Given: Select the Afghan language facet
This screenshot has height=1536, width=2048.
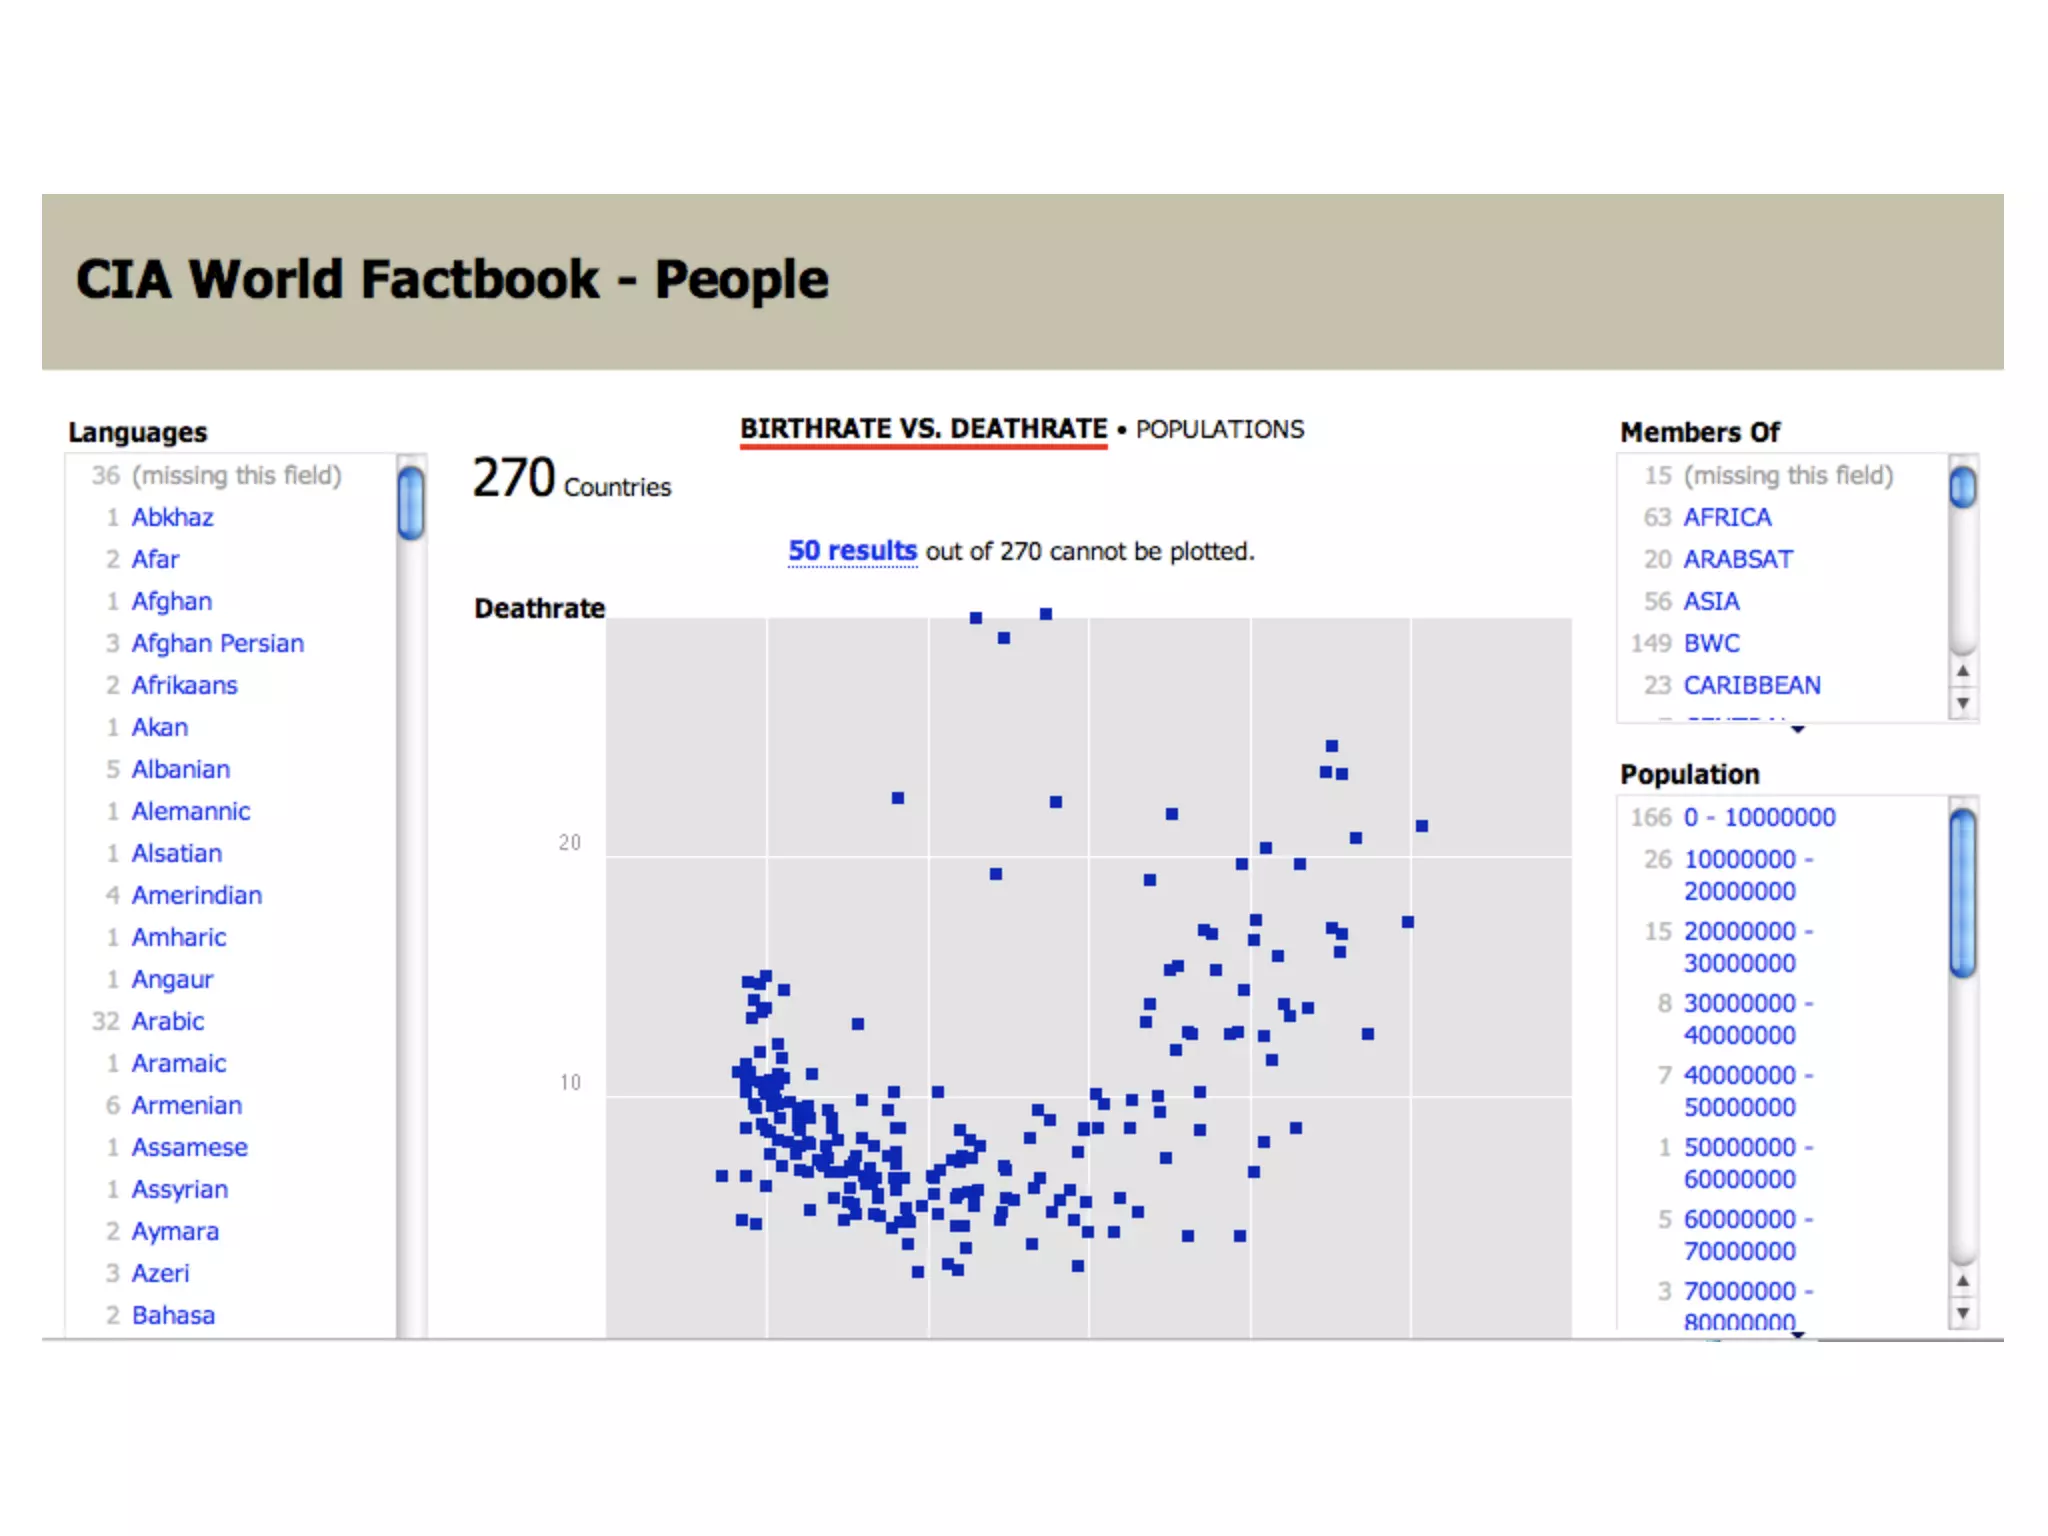Looking at the screenshot, I should (x=172, y=601).
